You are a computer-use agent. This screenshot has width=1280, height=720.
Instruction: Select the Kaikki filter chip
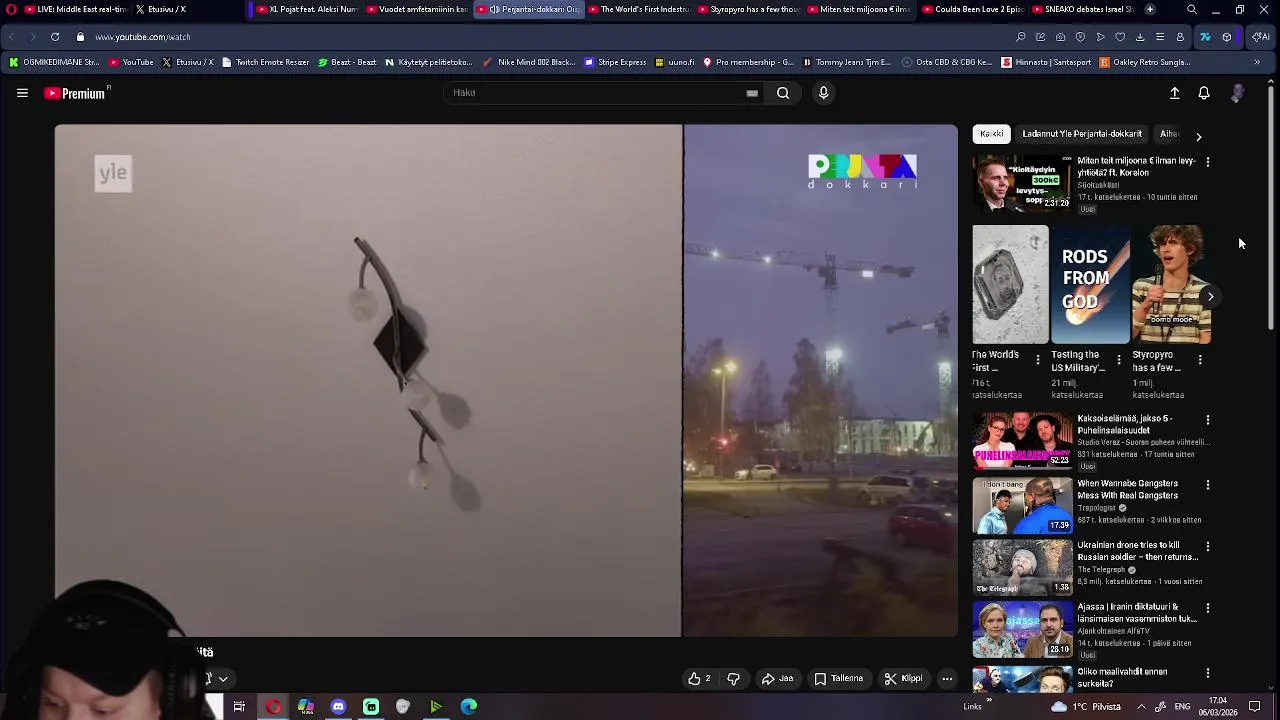(x=992, y=134)
